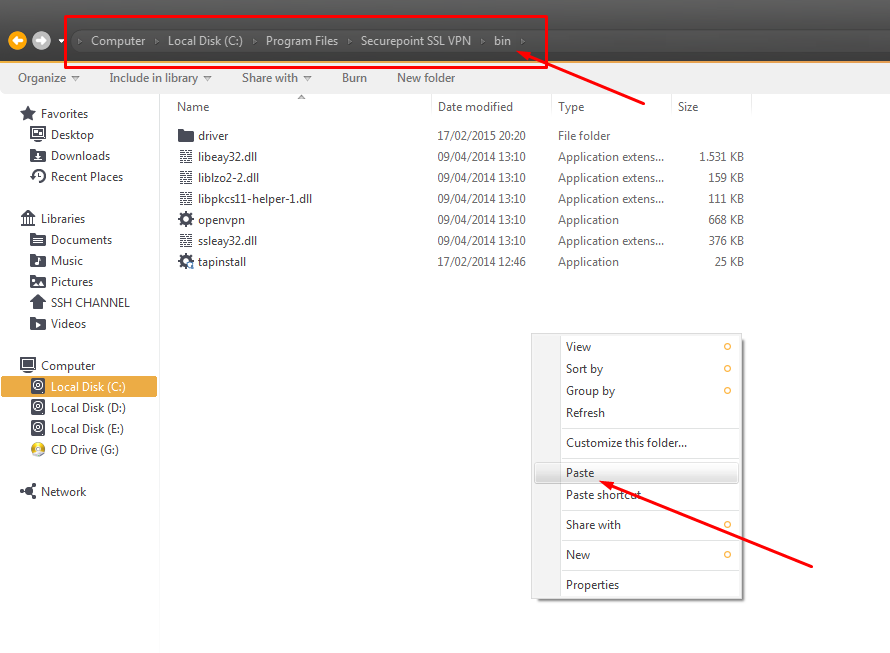Click Local Disk (C:) in breadcrumb
Screen dimensions: 890x653
pos(205,41)
